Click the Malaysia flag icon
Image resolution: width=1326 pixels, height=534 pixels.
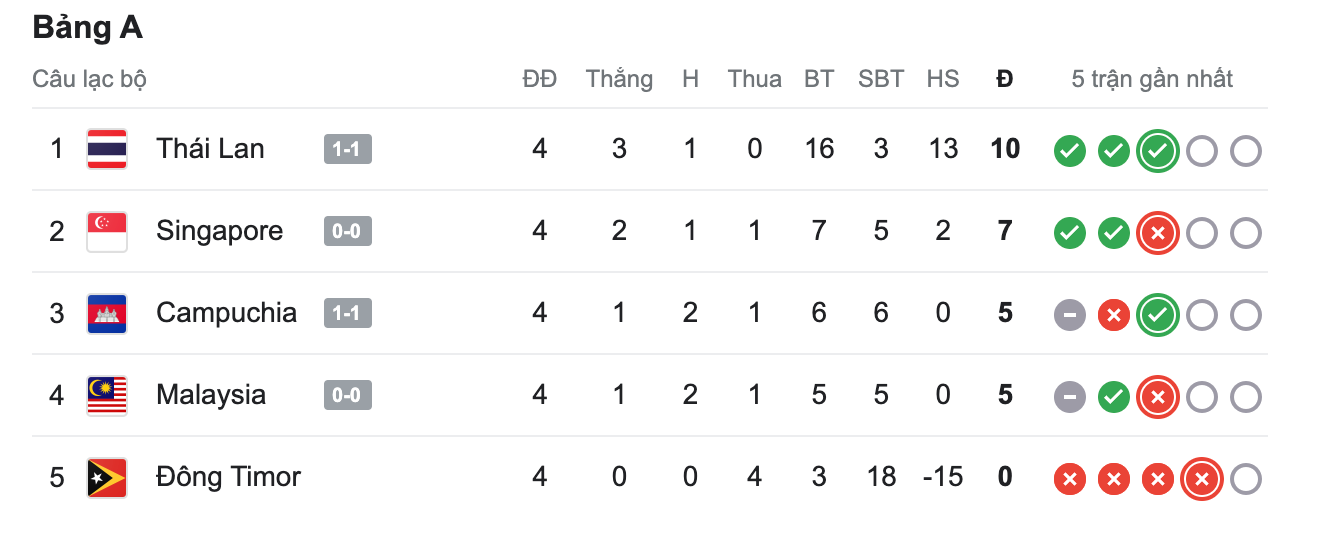pyautogui.click(x=106, y=395)
